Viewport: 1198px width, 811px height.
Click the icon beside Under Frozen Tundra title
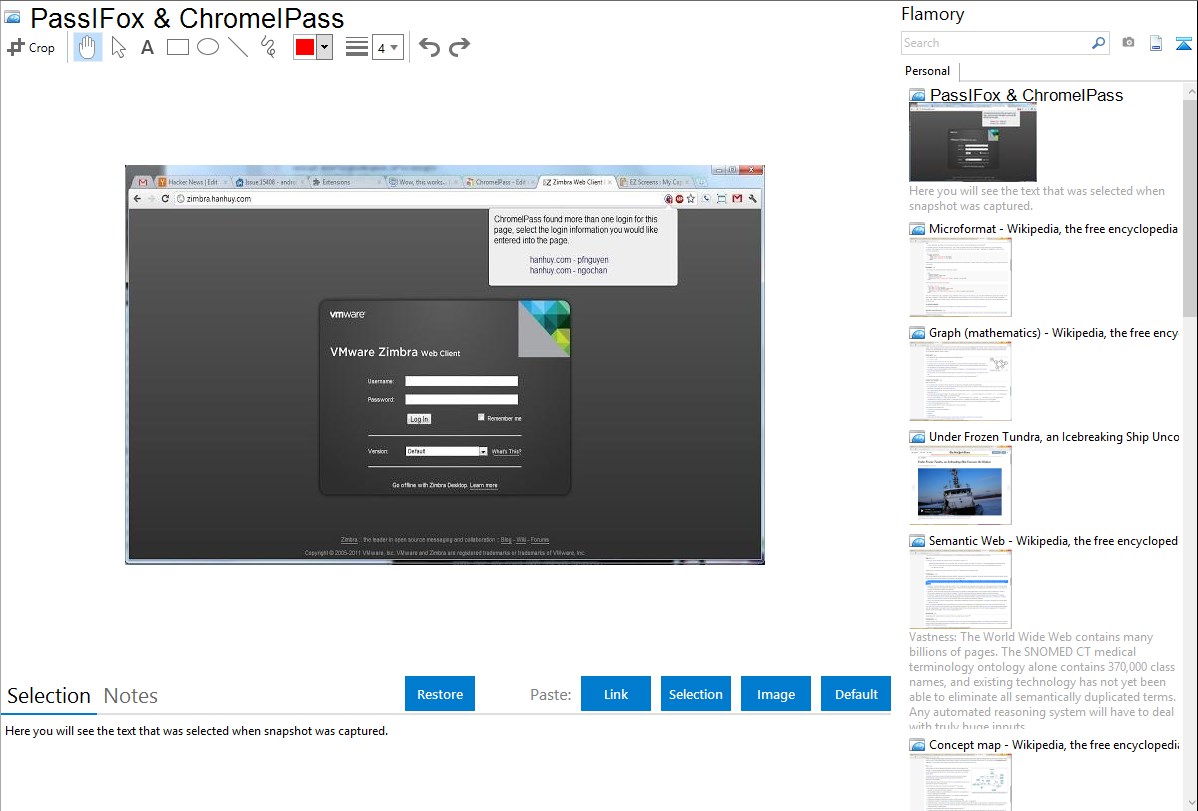(917, 437)
